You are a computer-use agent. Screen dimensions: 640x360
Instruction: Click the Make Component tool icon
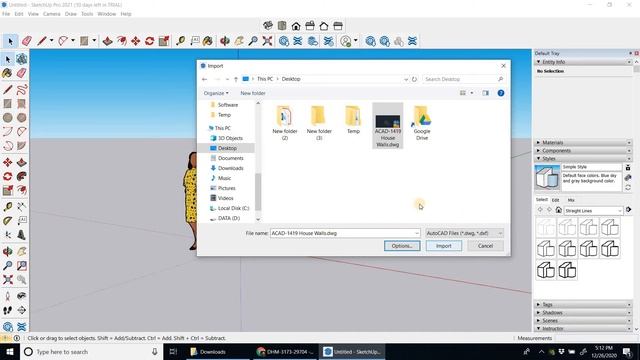click(22, 59)
